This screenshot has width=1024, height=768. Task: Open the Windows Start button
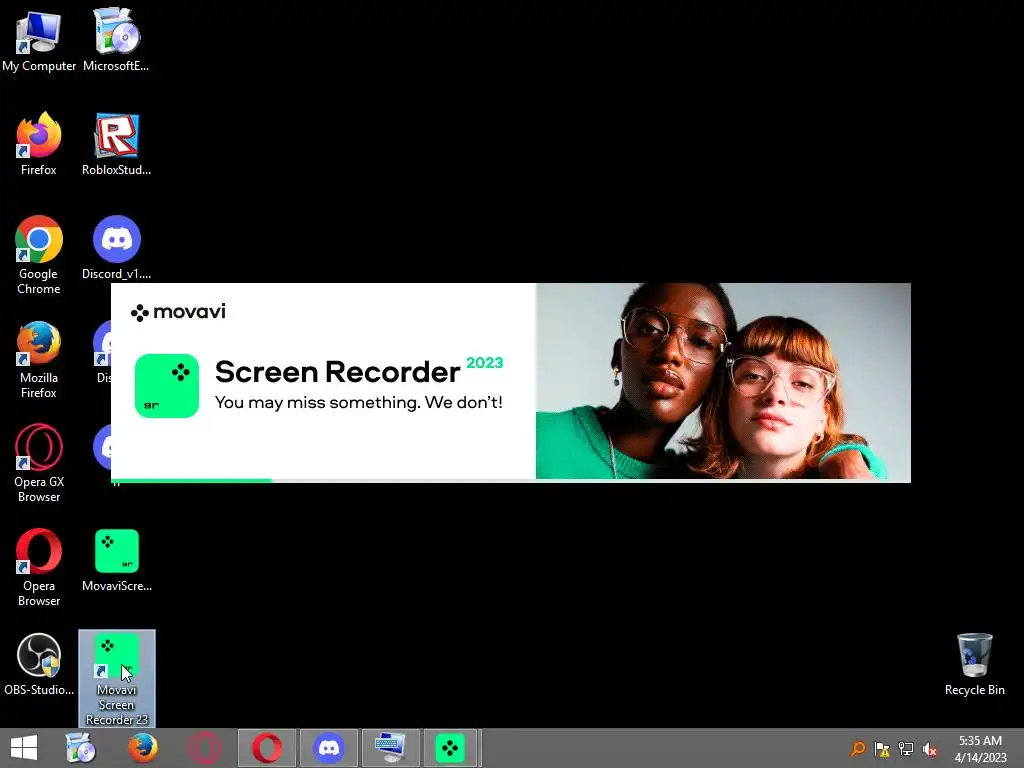(24, 748)
